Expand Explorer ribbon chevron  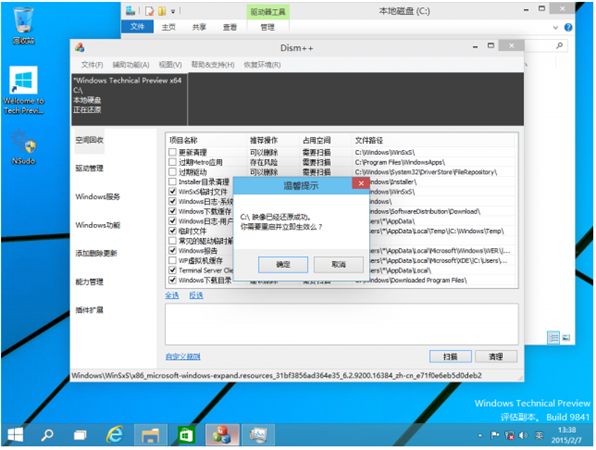pos(555,27)
